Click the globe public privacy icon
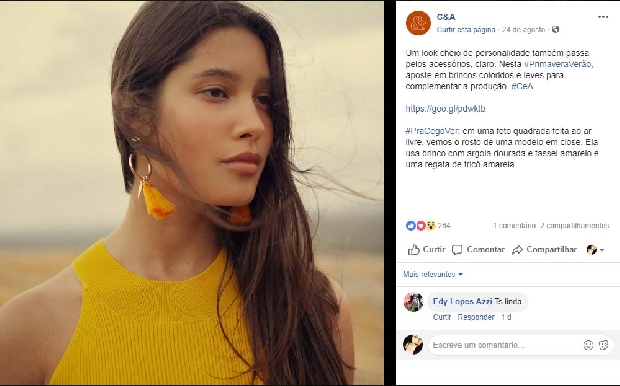The height and width of the screenshot is (386, 620). (x=556, y=29)
